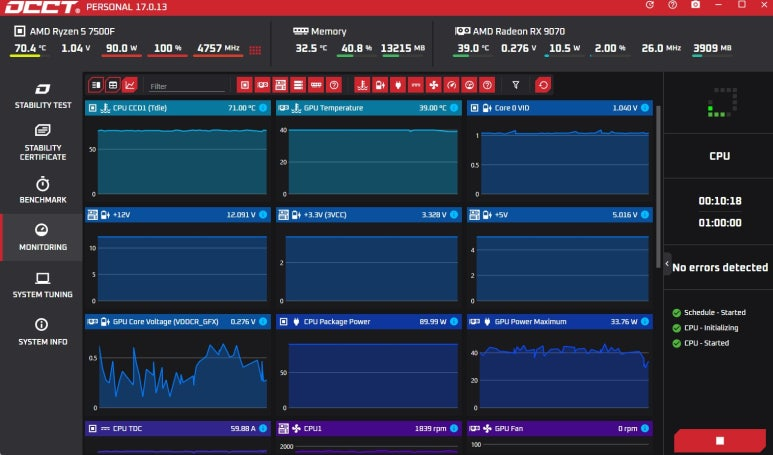Screen dimensions: 773x455
Task: Click the CPU temperature 70.4 °C reading
Action: 30,48
